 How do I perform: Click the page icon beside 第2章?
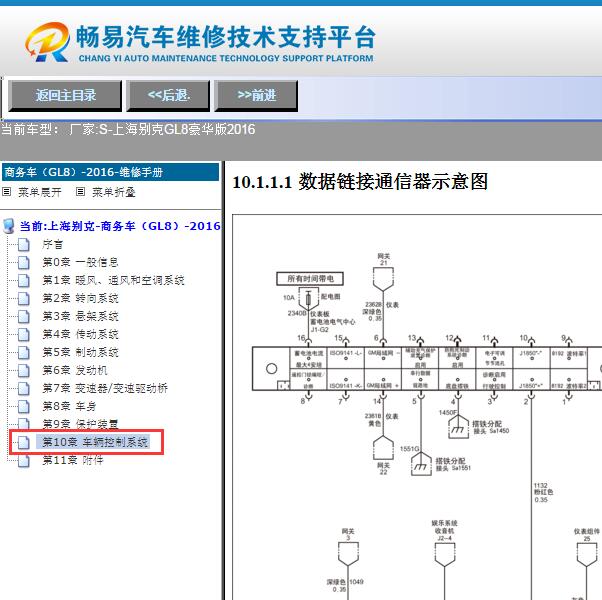coord(24,299)
